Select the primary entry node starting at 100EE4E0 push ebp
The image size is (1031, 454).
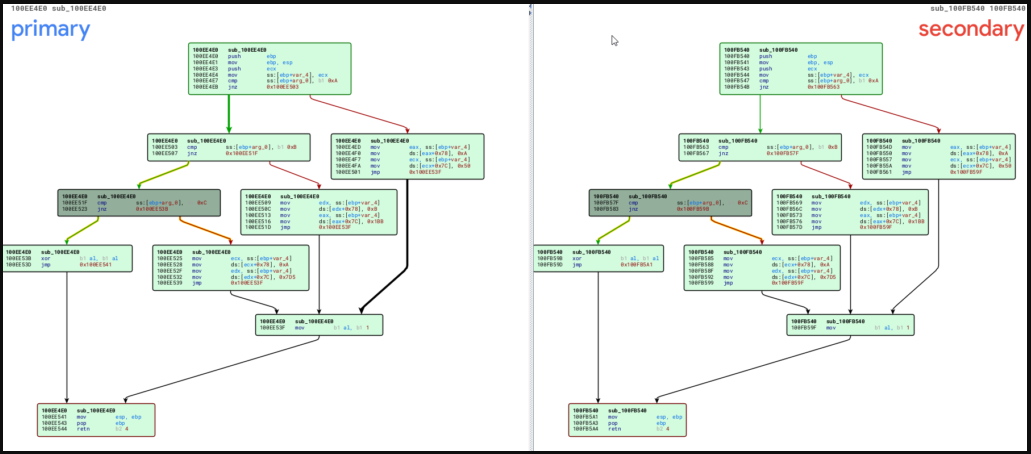(x=270, y=68)
